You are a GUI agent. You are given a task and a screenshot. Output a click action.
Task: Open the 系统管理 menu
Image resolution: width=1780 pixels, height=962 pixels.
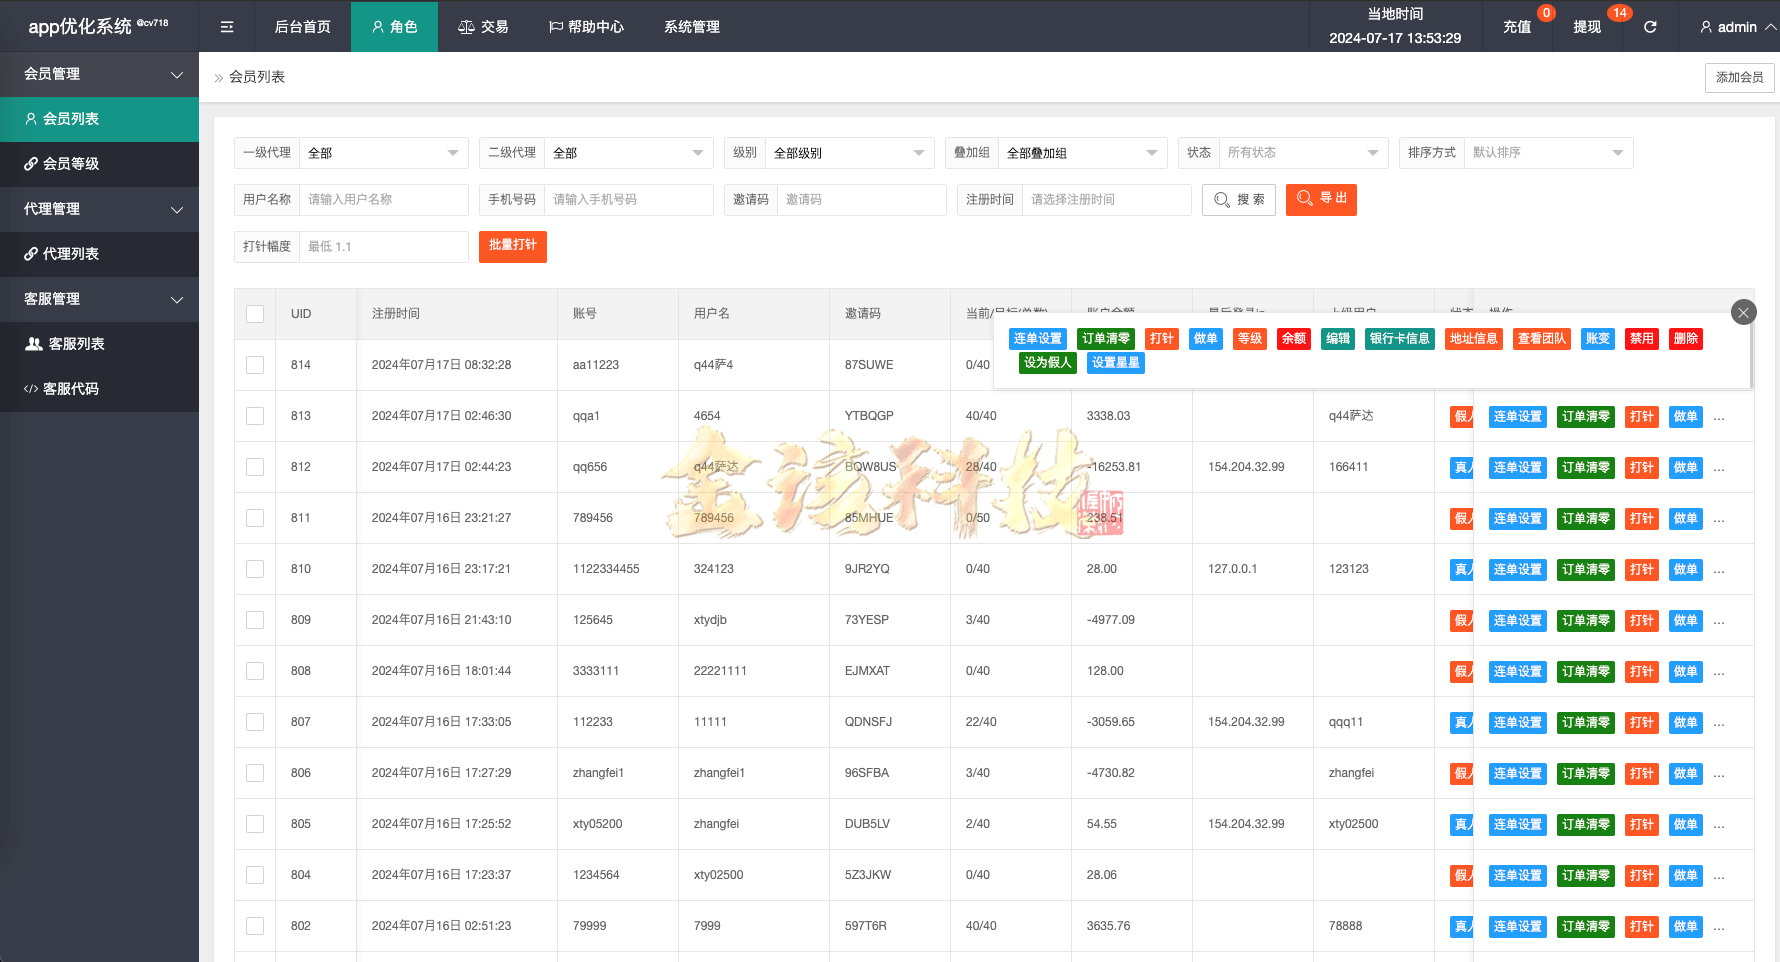691,26
